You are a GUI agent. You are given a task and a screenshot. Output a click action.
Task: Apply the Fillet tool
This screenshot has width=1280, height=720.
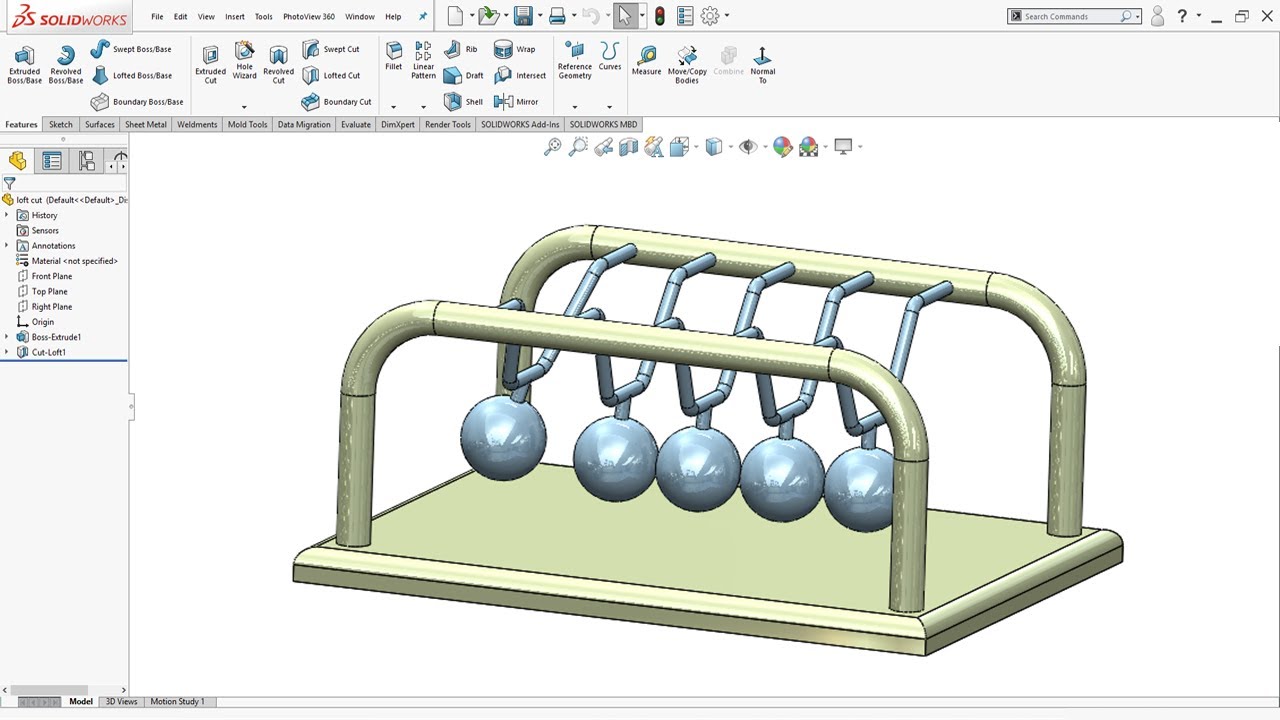click(394, 57)
